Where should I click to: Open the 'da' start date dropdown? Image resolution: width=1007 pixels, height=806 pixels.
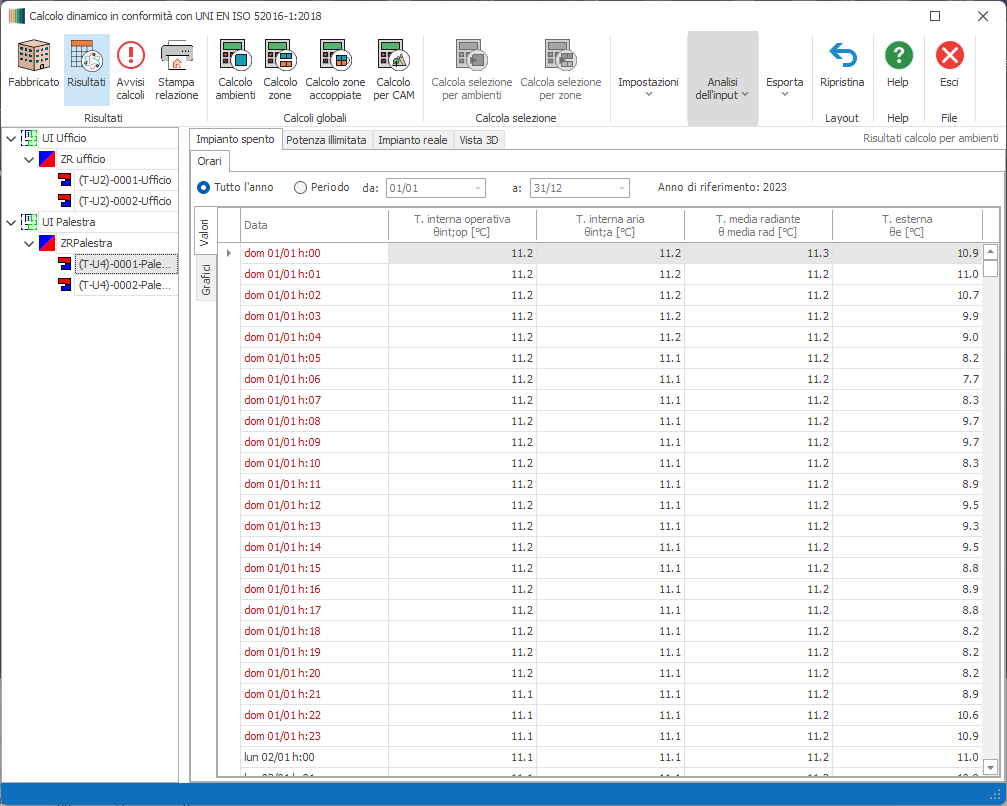[x=478, y=188]
